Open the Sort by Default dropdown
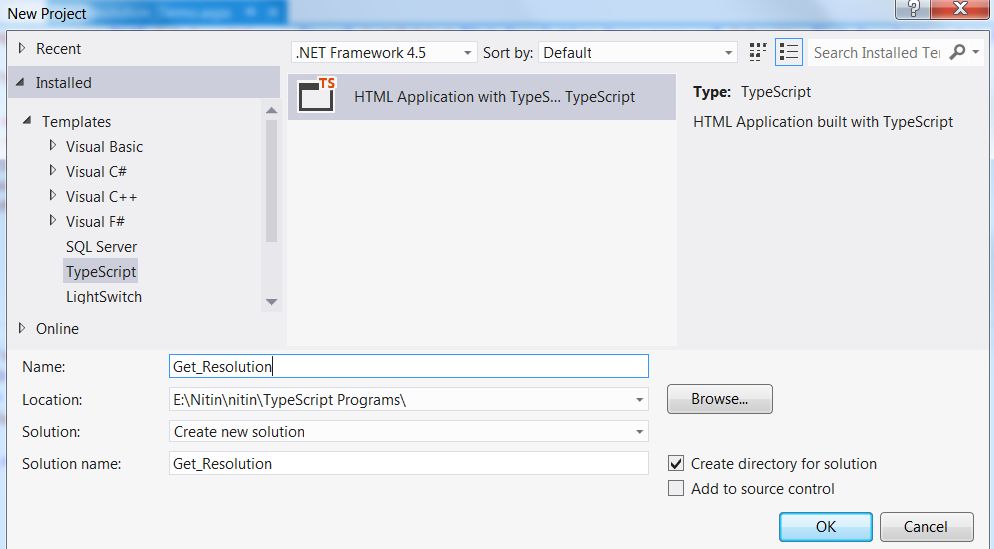The width and height of the screenshot is (994, 549). point(638,53)
